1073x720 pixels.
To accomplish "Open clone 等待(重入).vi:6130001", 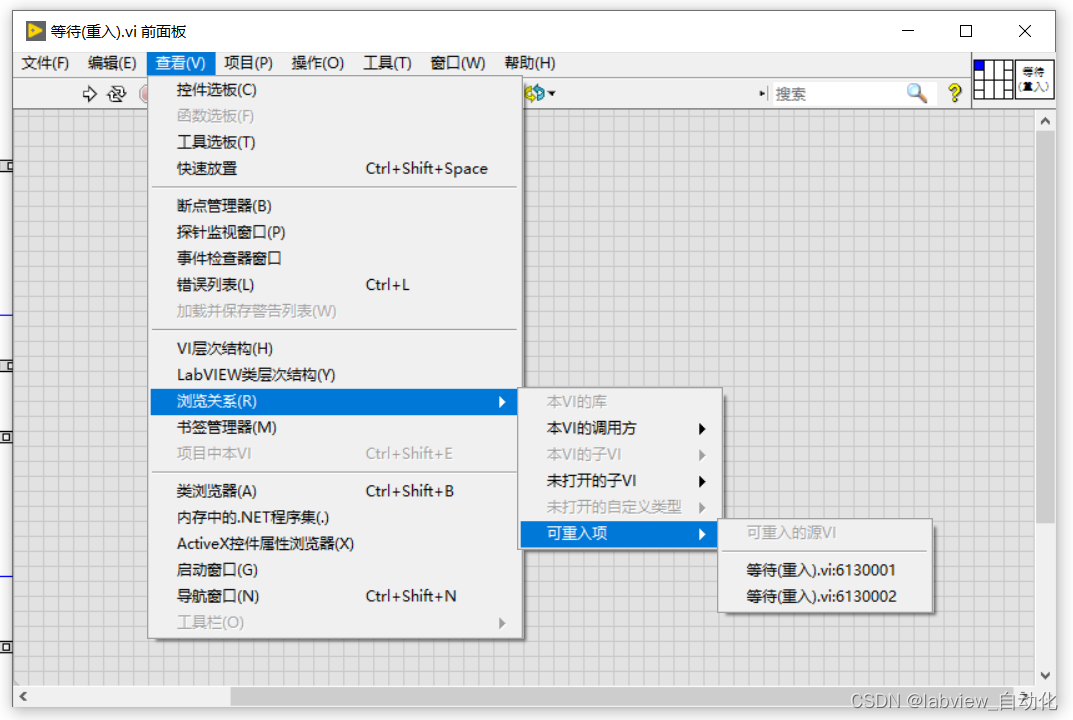I will pyautogui.click(x=825, y=570).
